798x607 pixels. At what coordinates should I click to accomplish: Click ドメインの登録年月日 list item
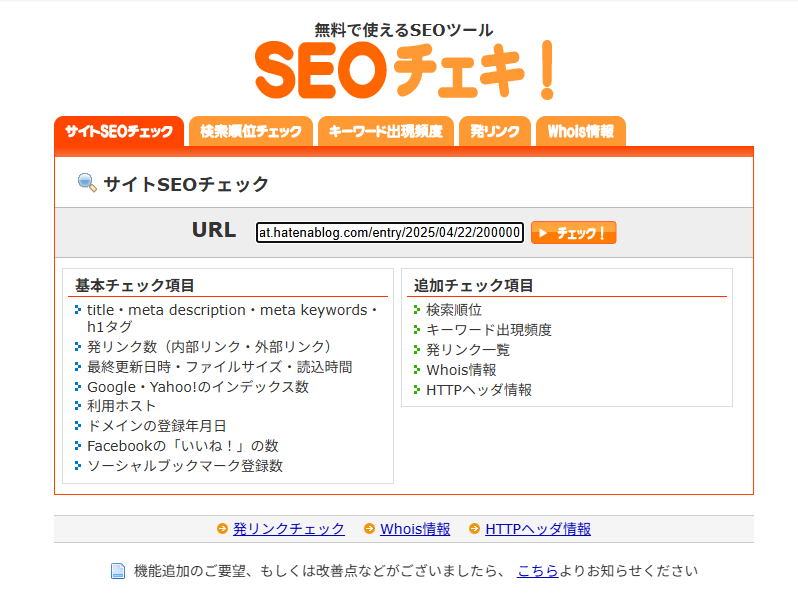(157, 425)
